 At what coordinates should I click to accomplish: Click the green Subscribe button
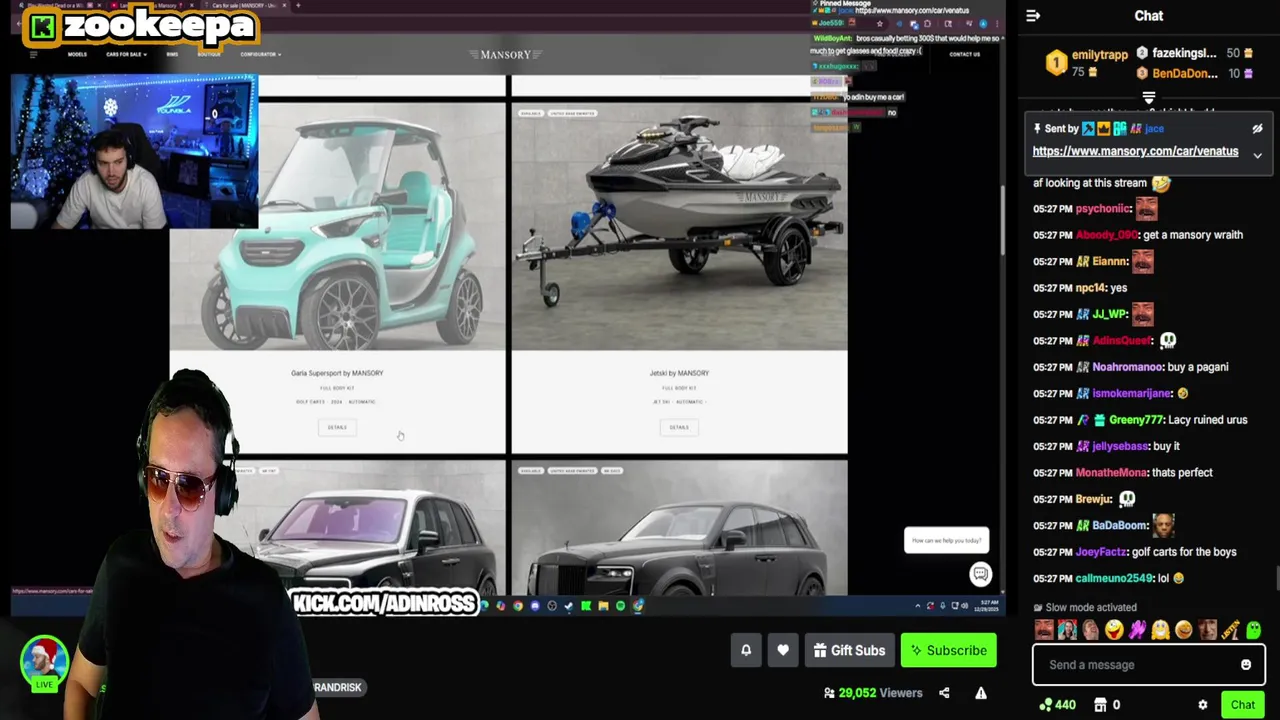pyautogui.click(x=949, y=650)
